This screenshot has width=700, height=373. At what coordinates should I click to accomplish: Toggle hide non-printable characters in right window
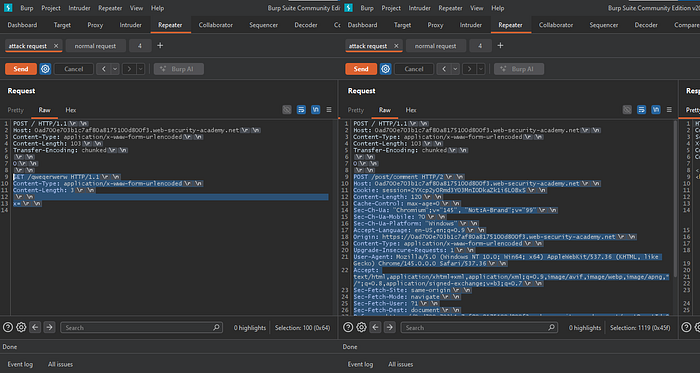[x=627, y=110]
